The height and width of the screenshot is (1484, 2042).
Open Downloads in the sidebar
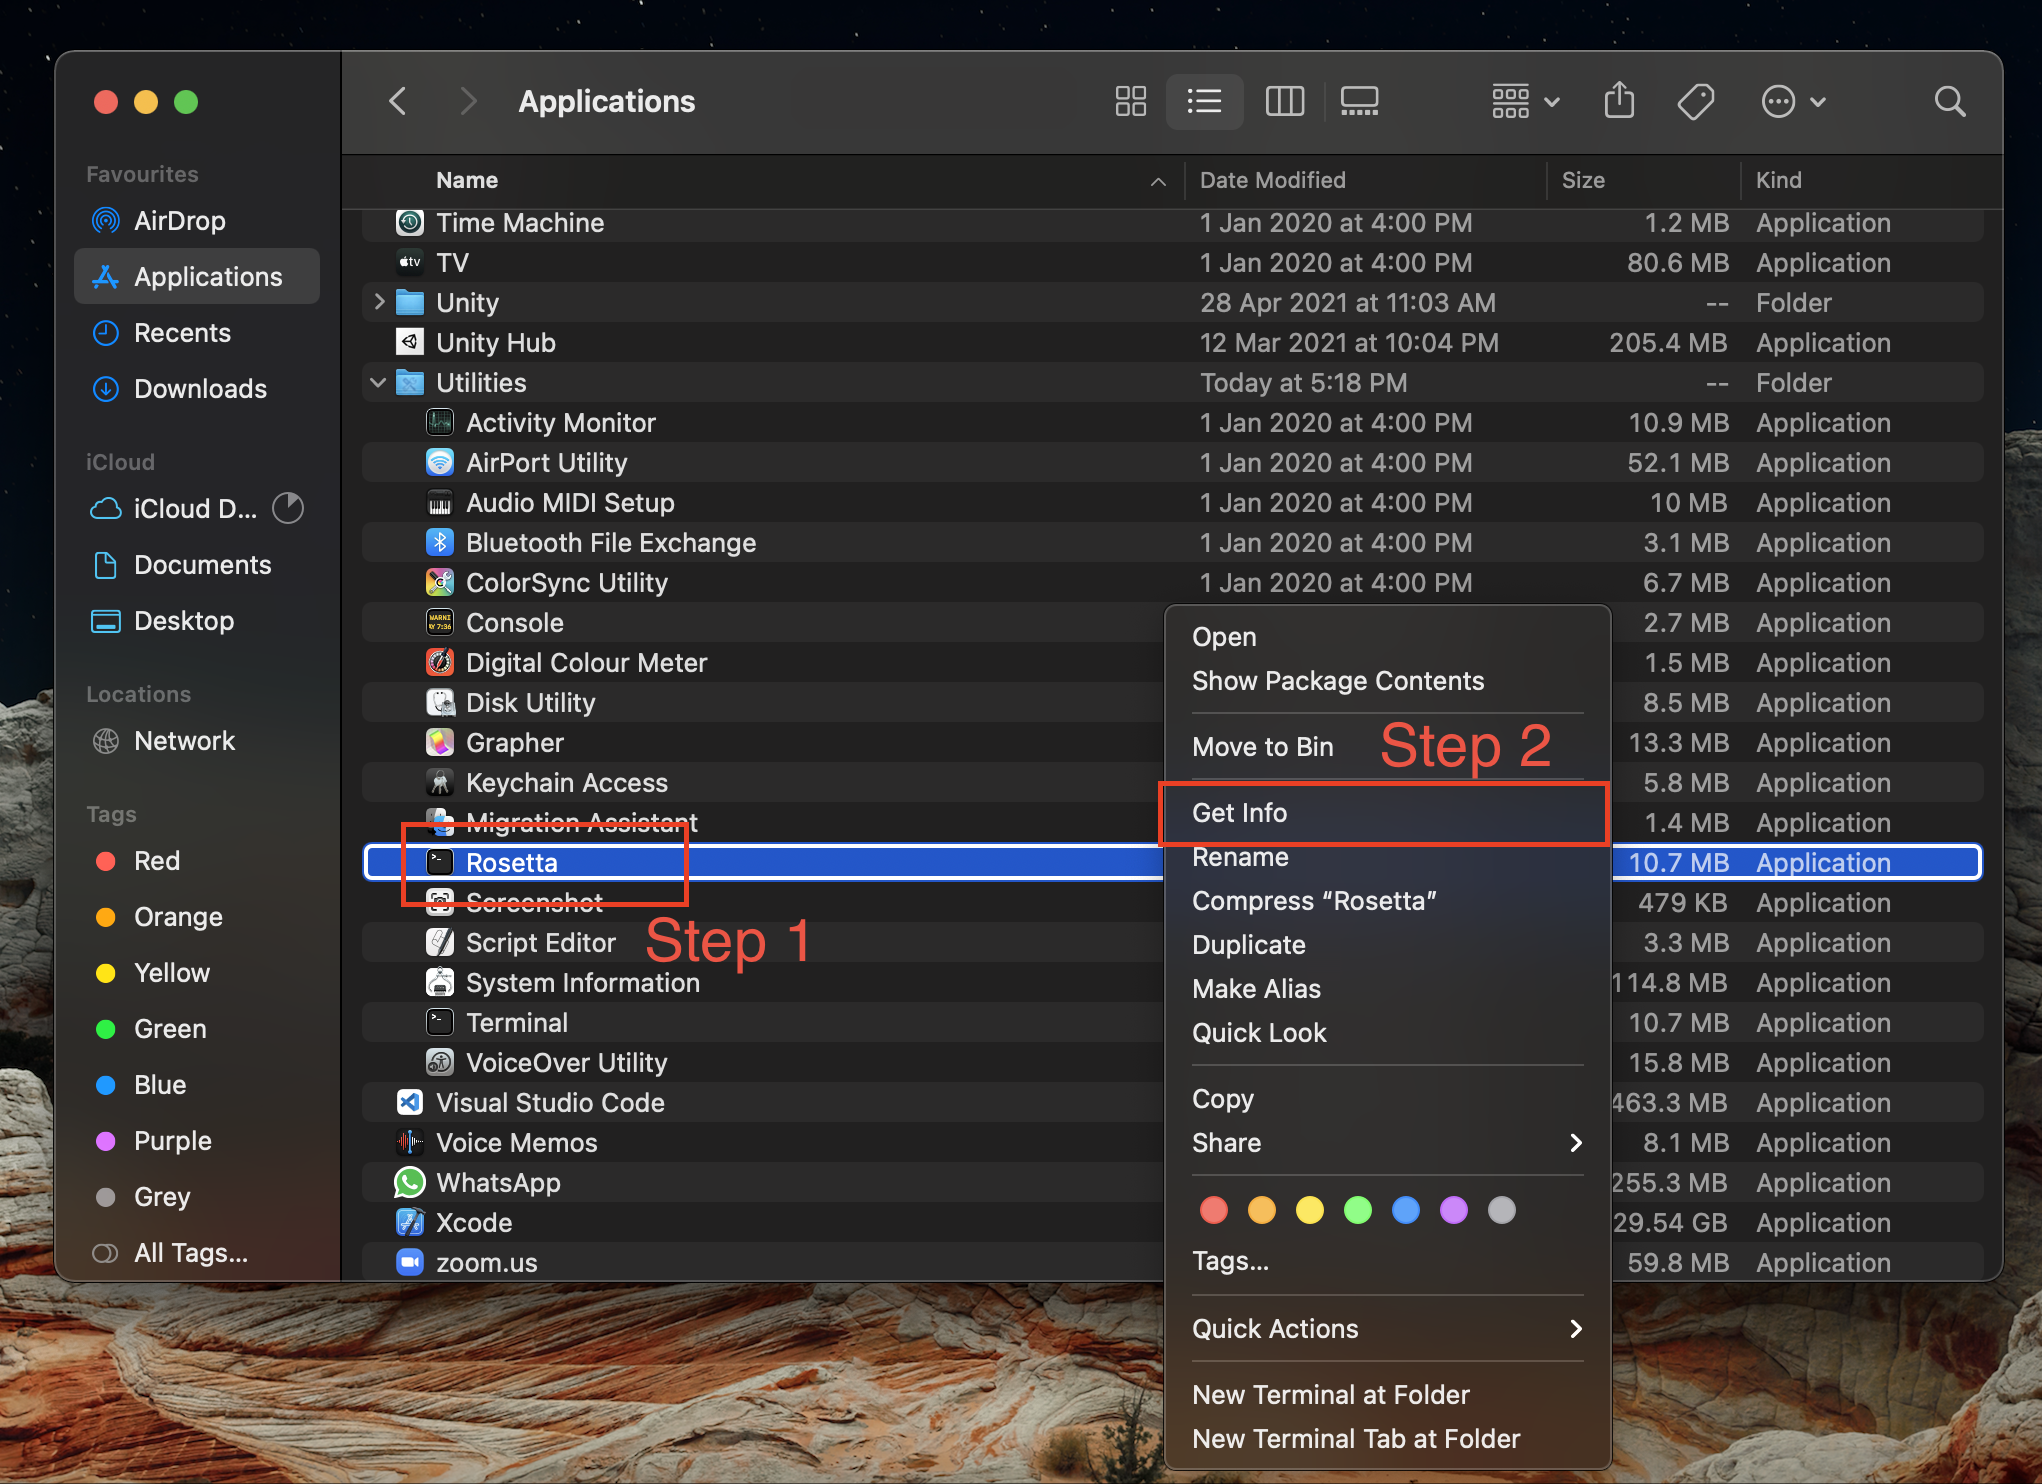tap(200, 389)
